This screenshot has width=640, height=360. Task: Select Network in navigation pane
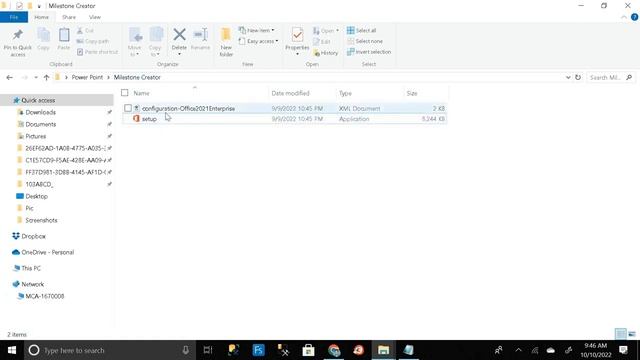tap(32, 284)
